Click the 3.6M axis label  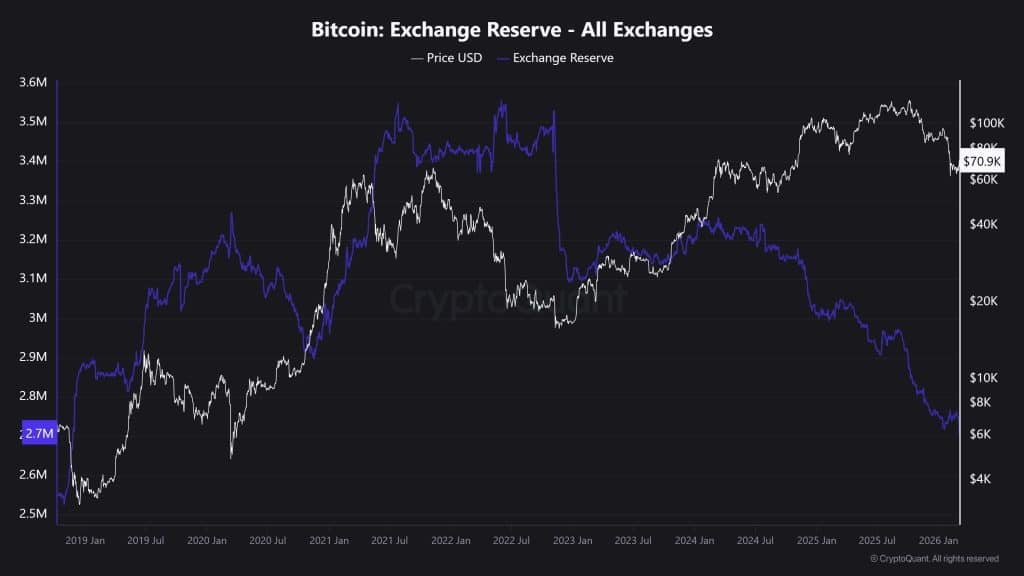[33, 82]
